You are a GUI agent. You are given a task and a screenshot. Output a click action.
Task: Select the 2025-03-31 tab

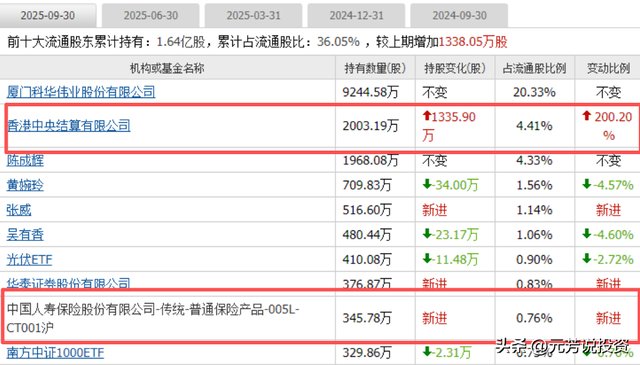(253, 16)
